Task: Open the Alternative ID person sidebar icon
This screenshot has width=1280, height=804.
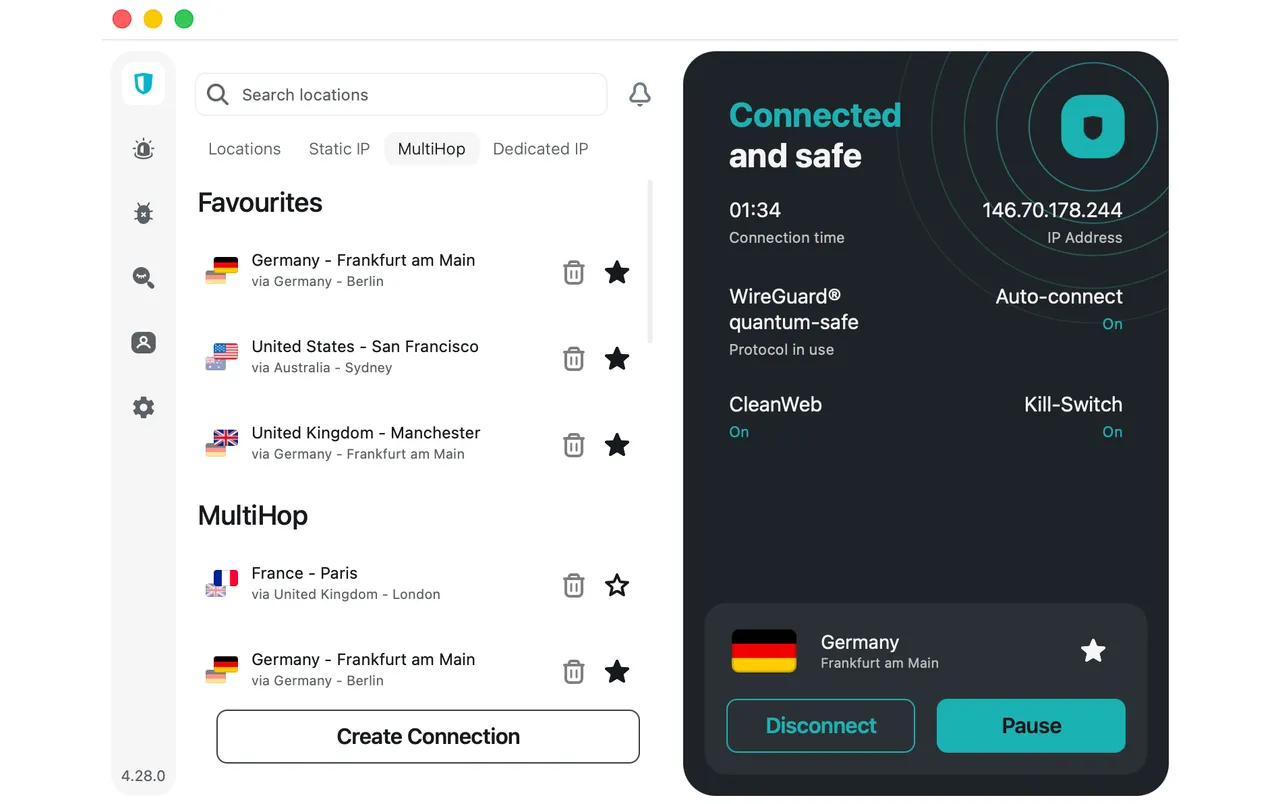Action: coord(143,343)
